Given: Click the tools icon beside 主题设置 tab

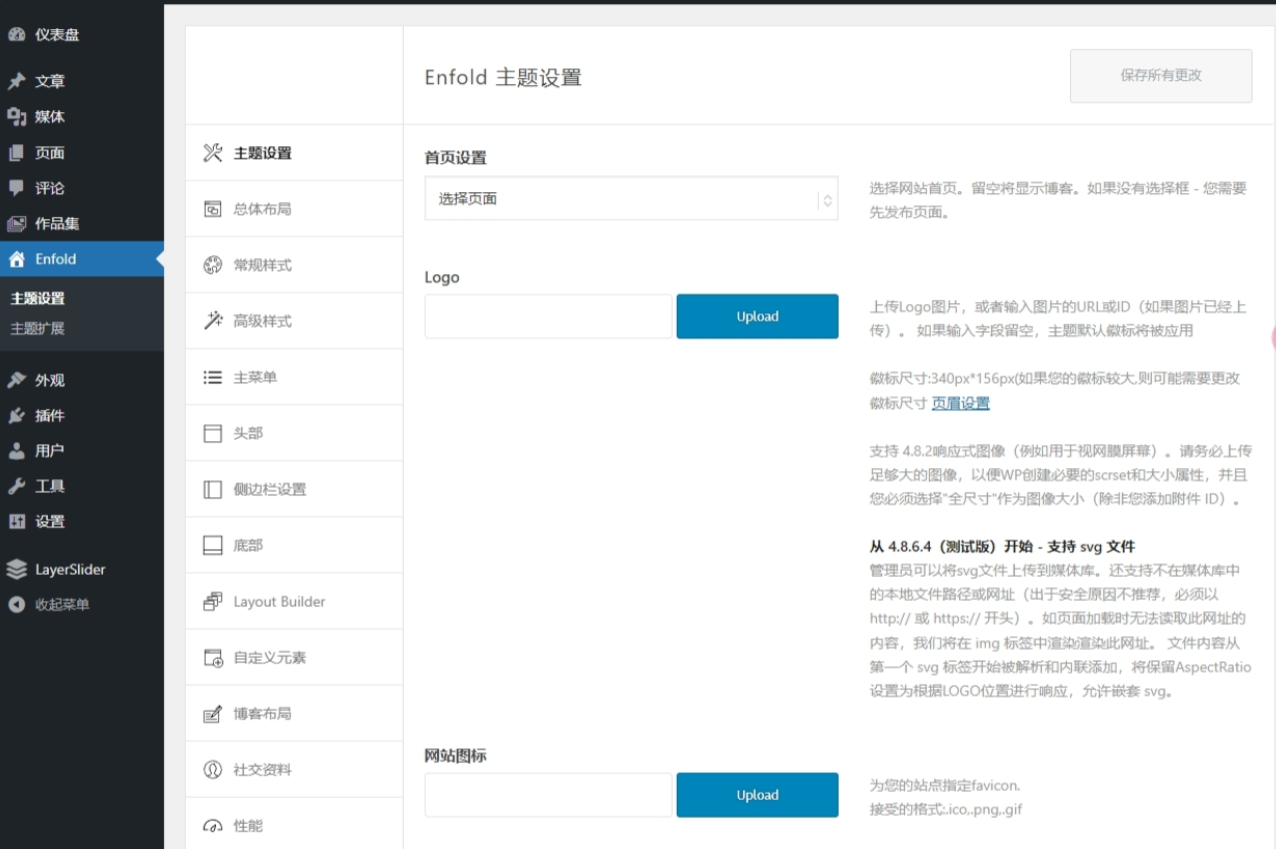Looking at the screenshot, I should click(x=212, y=153).
